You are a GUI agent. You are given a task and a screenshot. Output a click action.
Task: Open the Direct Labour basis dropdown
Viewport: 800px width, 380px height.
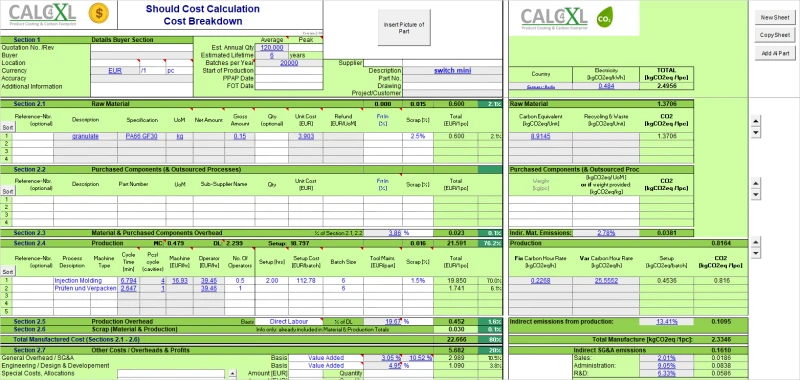289,322
